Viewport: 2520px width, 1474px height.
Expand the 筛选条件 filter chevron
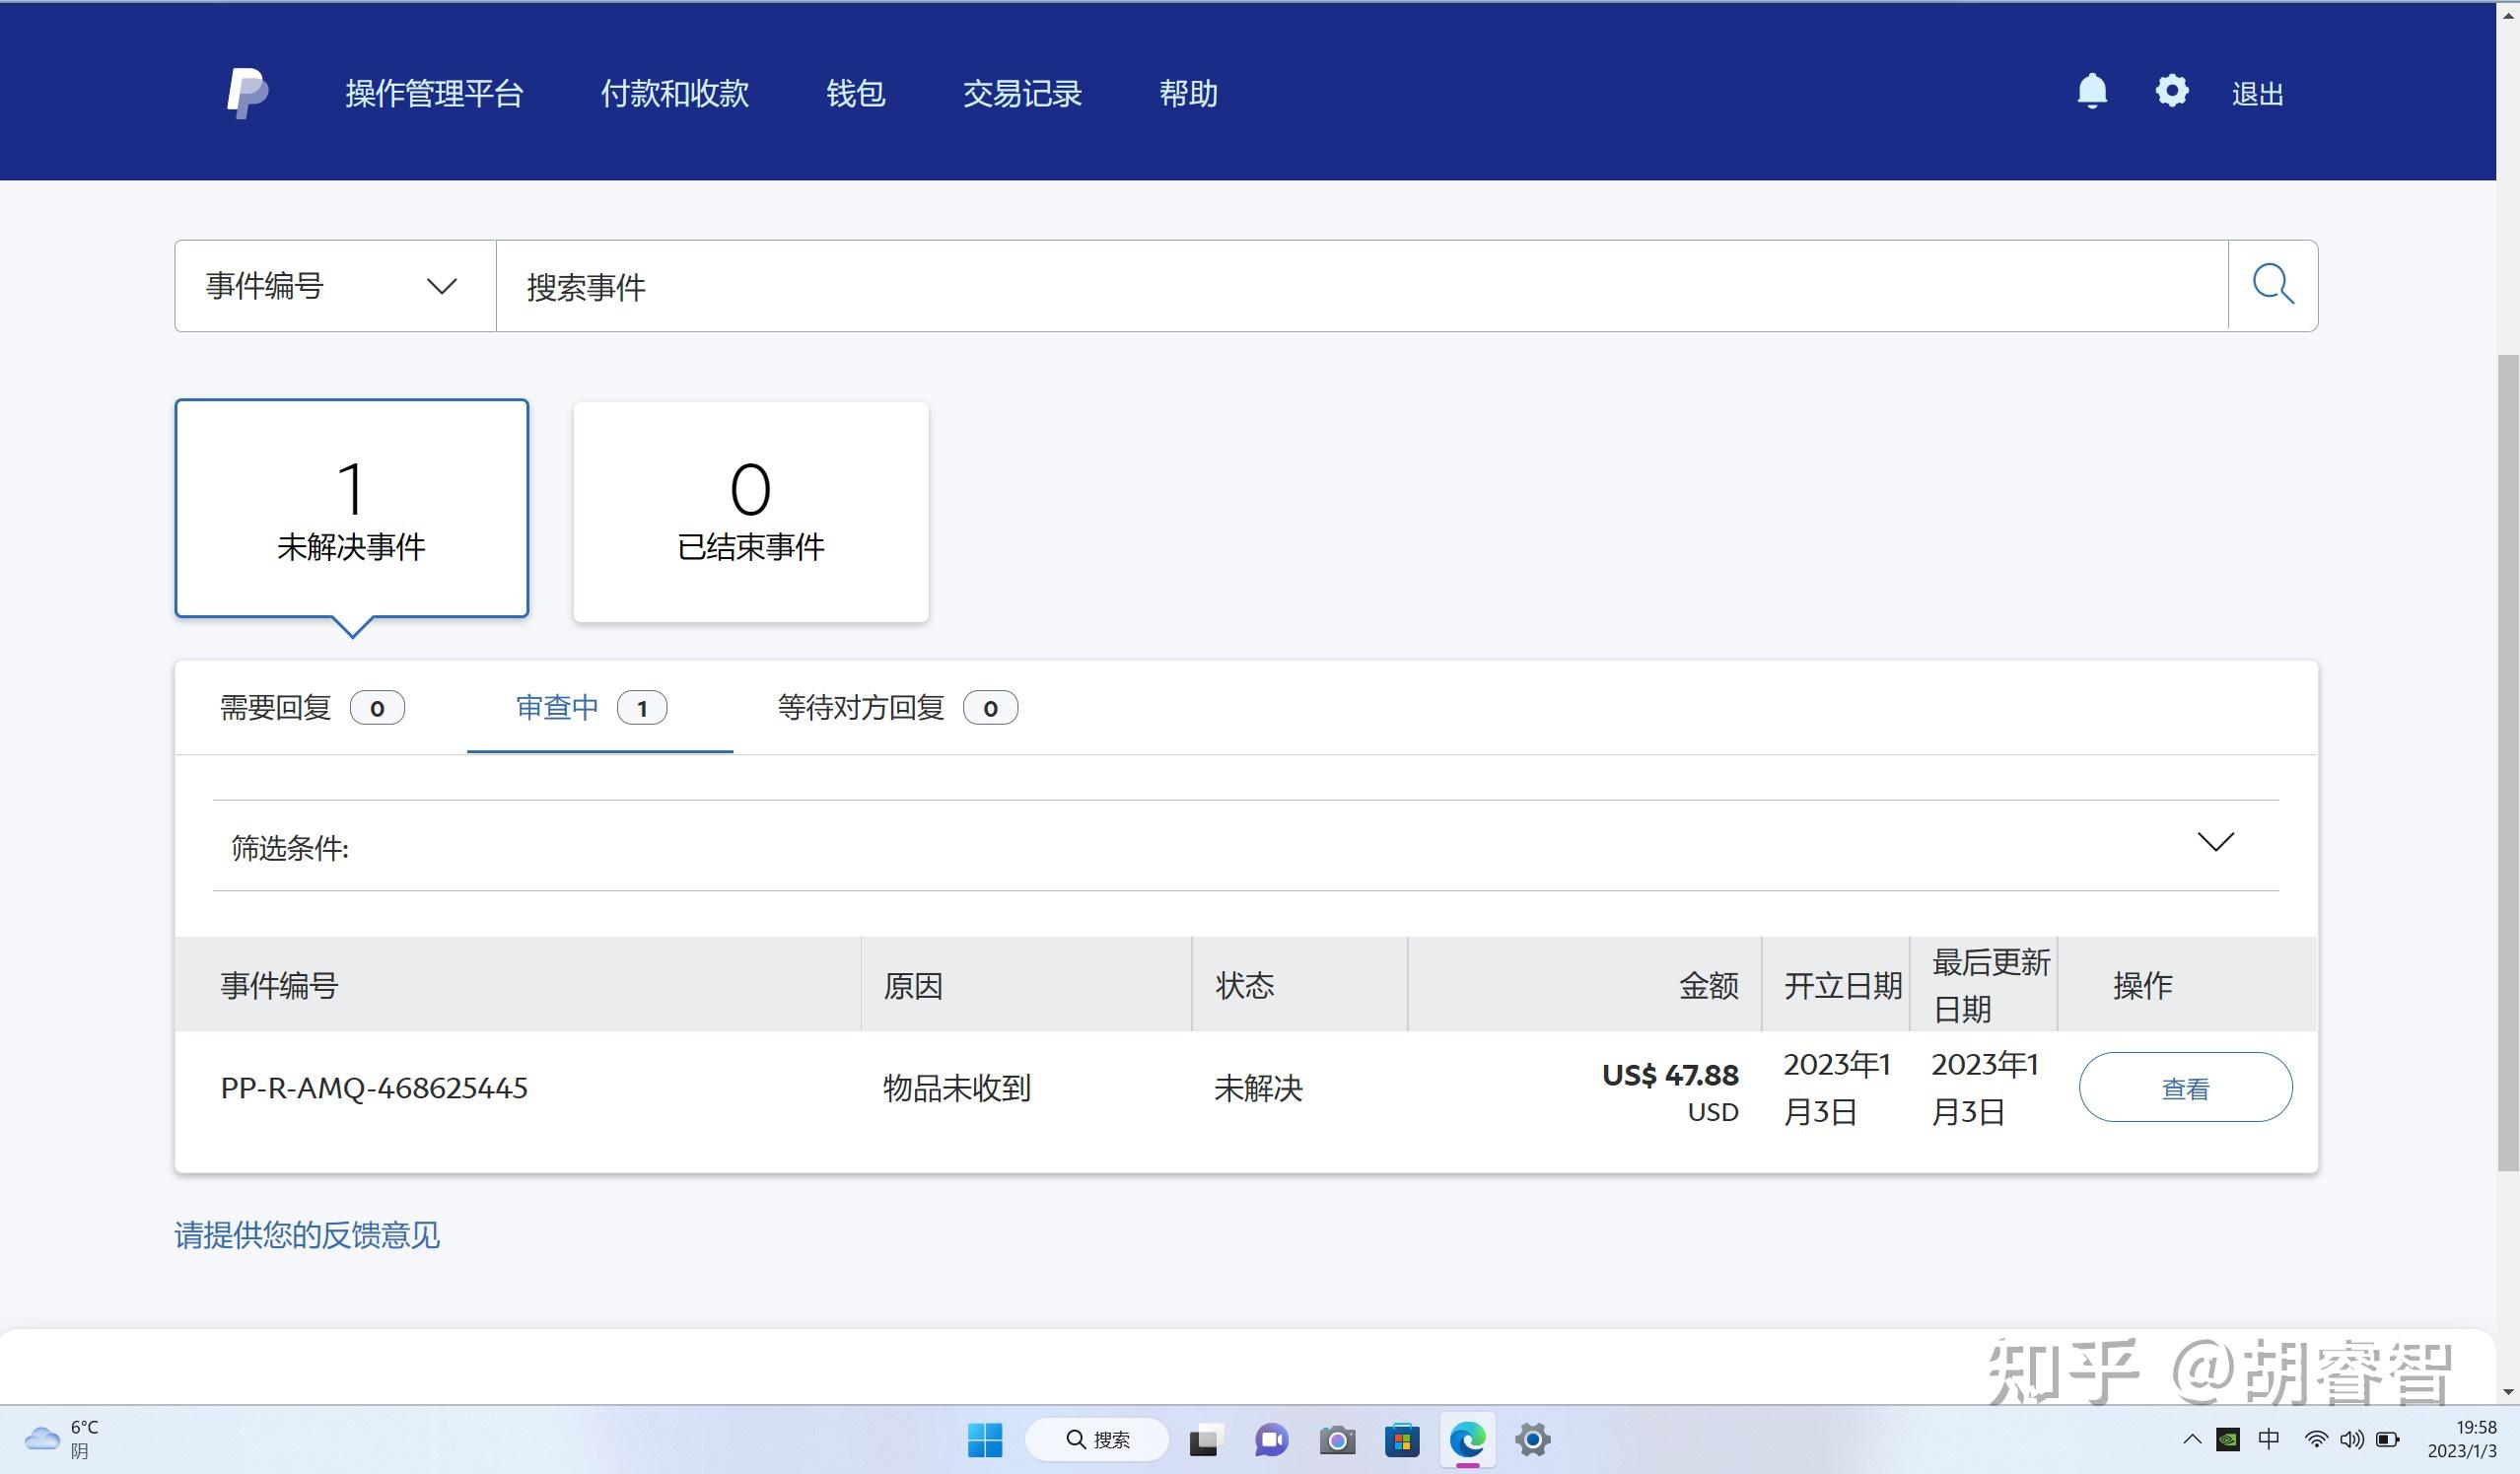pyautogui.click(x=2215, y=842)
